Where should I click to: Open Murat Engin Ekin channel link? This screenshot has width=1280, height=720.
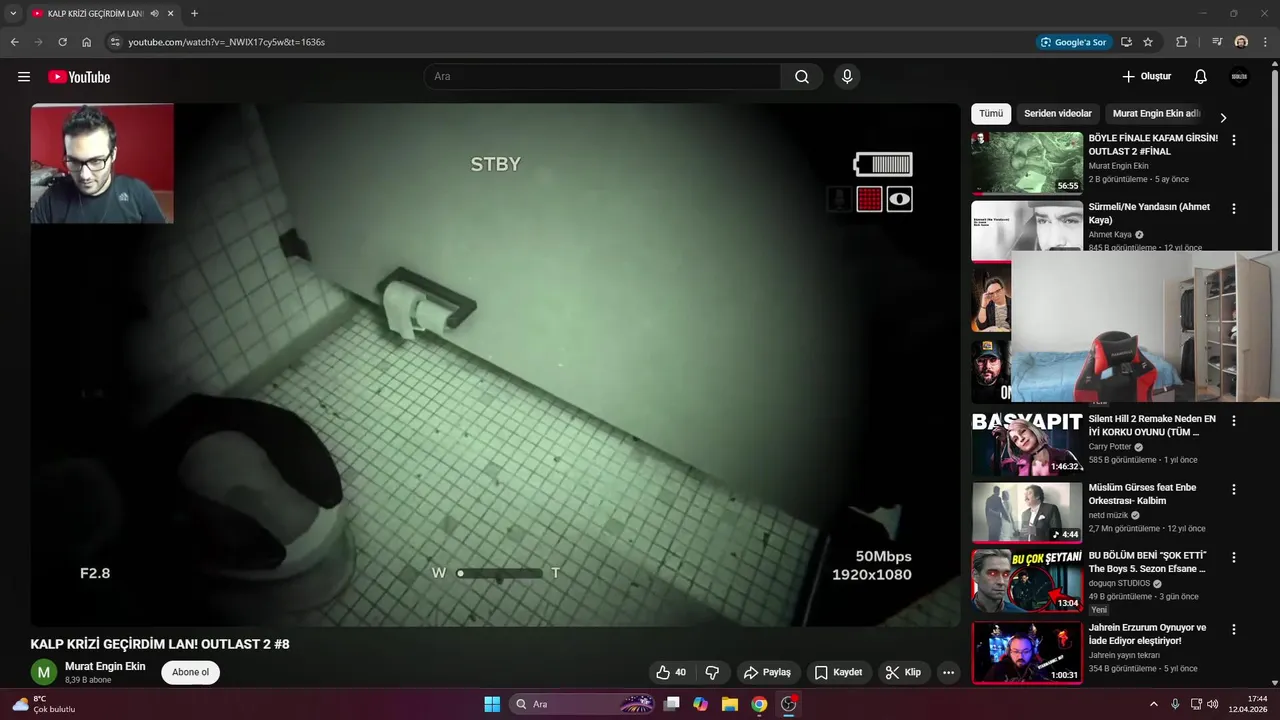tap(105, 666)
